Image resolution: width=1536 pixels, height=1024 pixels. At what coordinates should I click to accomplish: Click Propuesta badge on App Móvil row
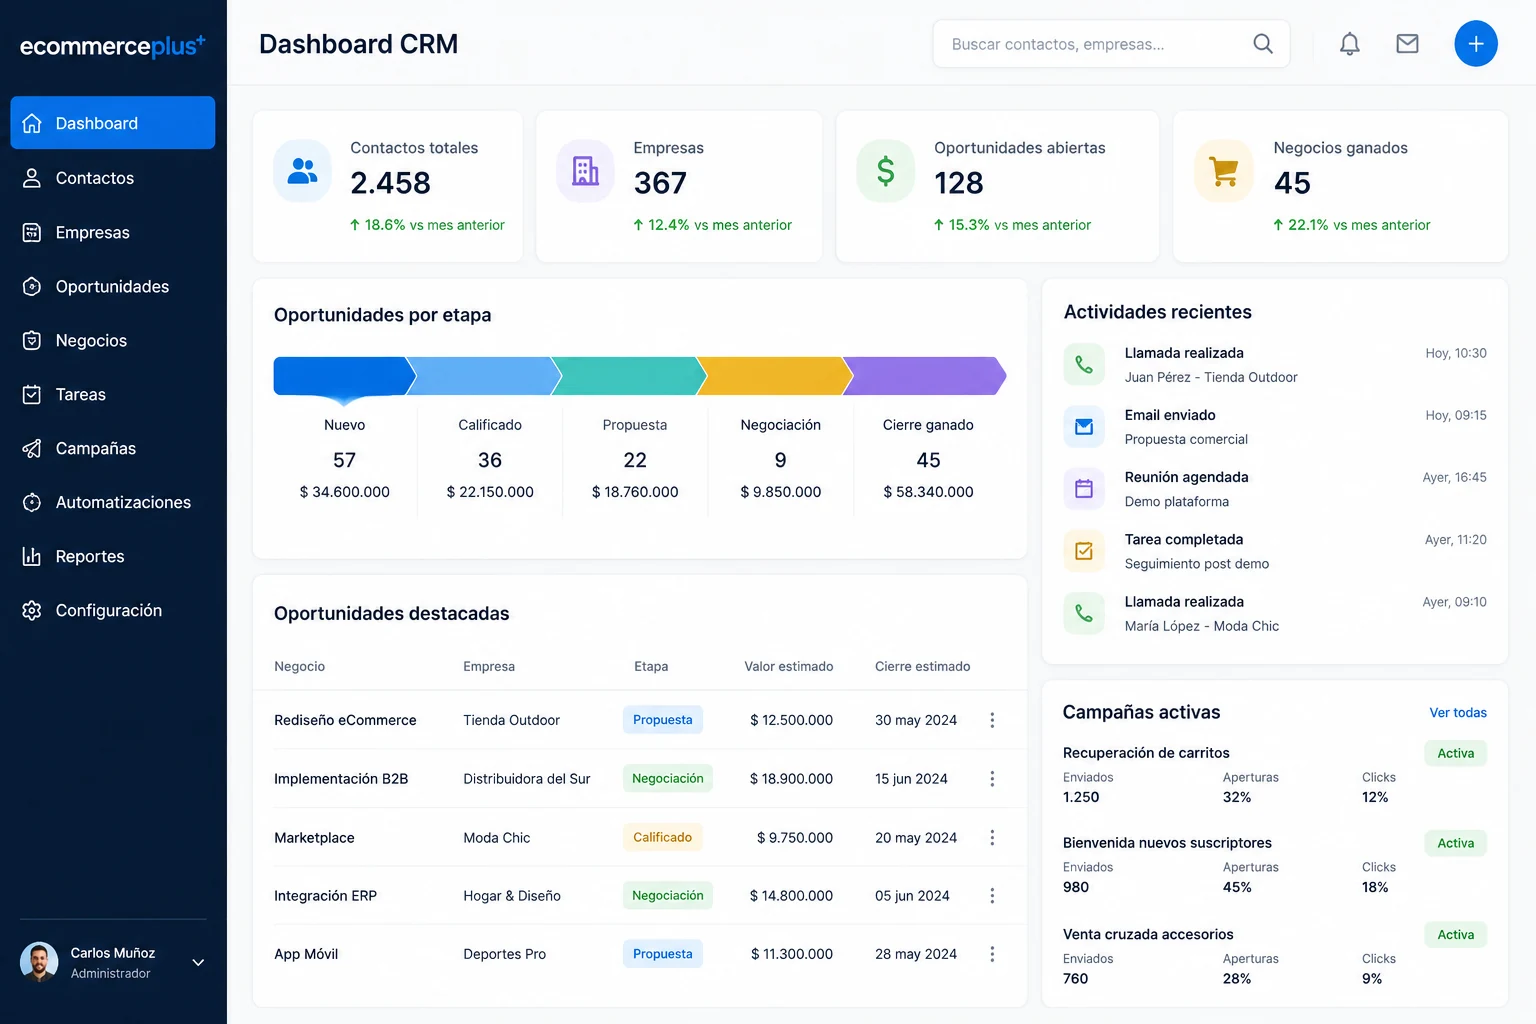662,954
